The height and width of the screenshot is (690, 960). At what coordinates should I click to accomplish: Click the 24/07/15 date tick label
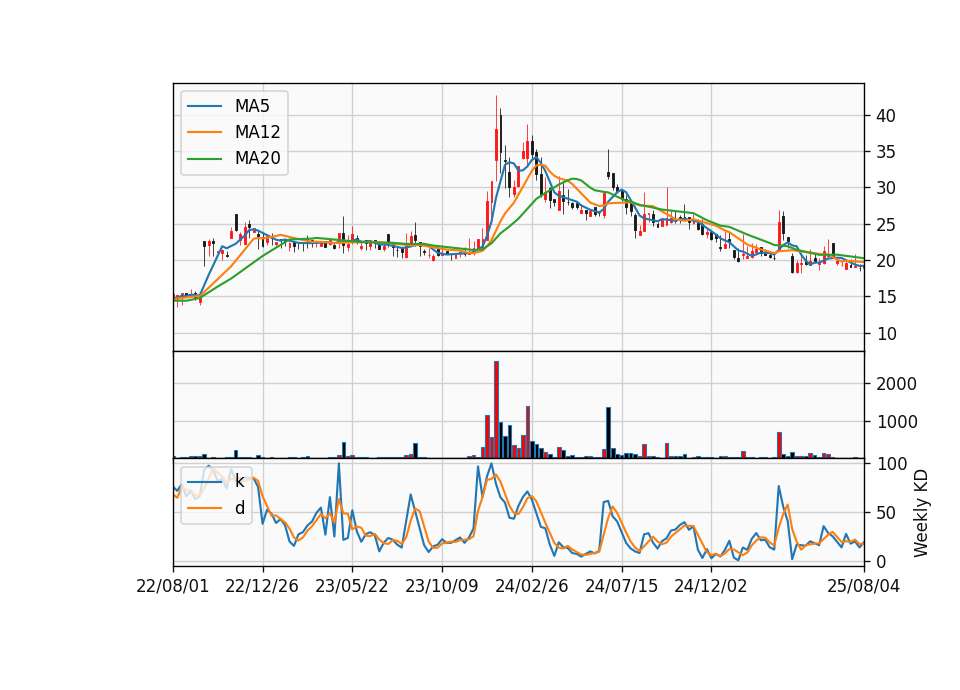pos(621,586)
